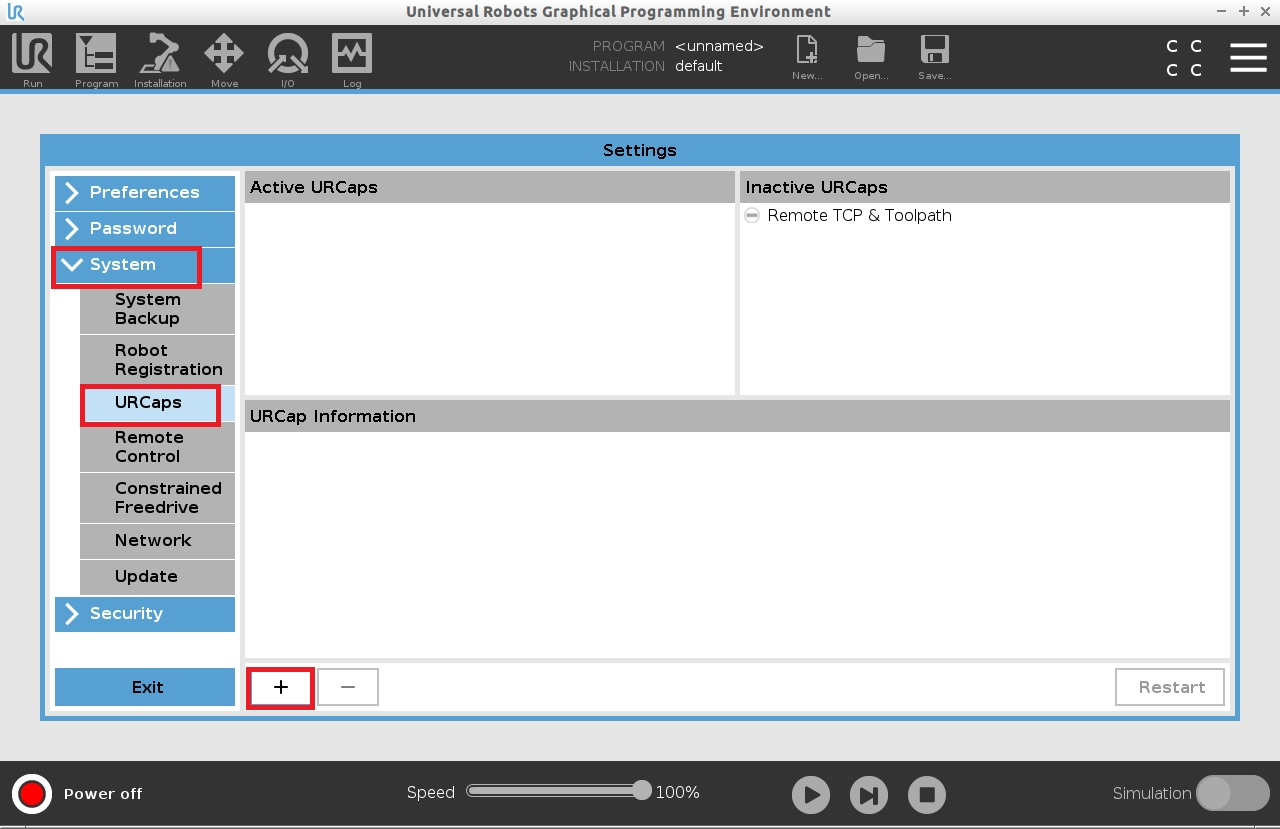Expand the Password section
1280x829 pixels.
pos(145,228)
